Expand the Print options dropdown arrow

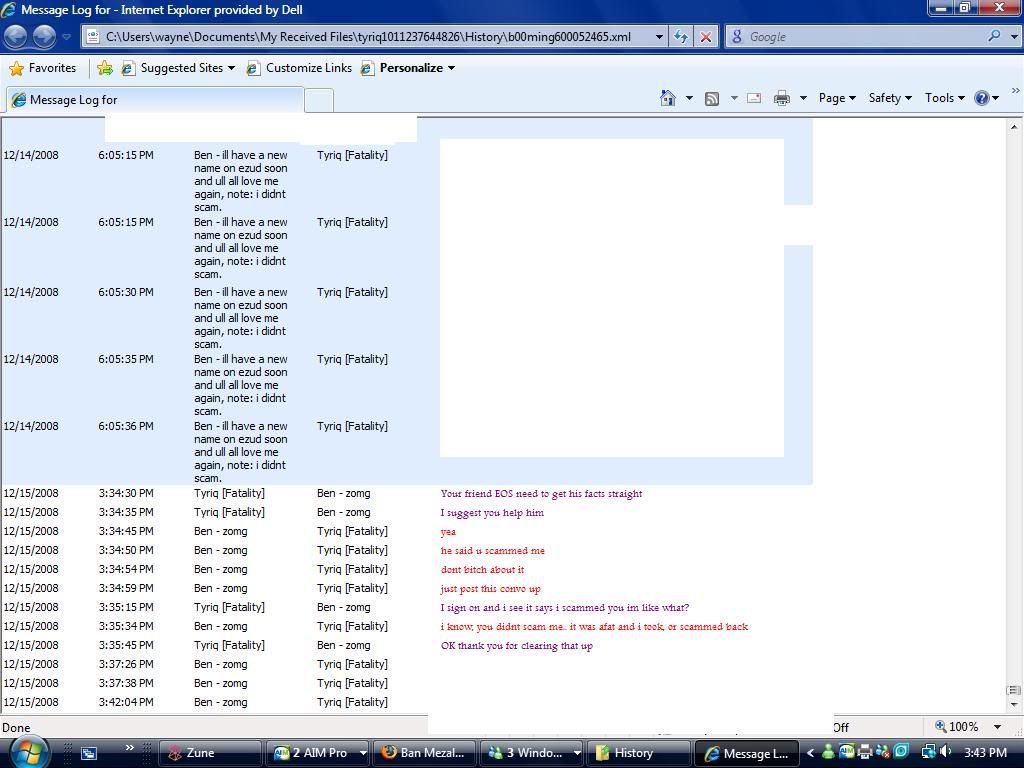coord(803,98)
